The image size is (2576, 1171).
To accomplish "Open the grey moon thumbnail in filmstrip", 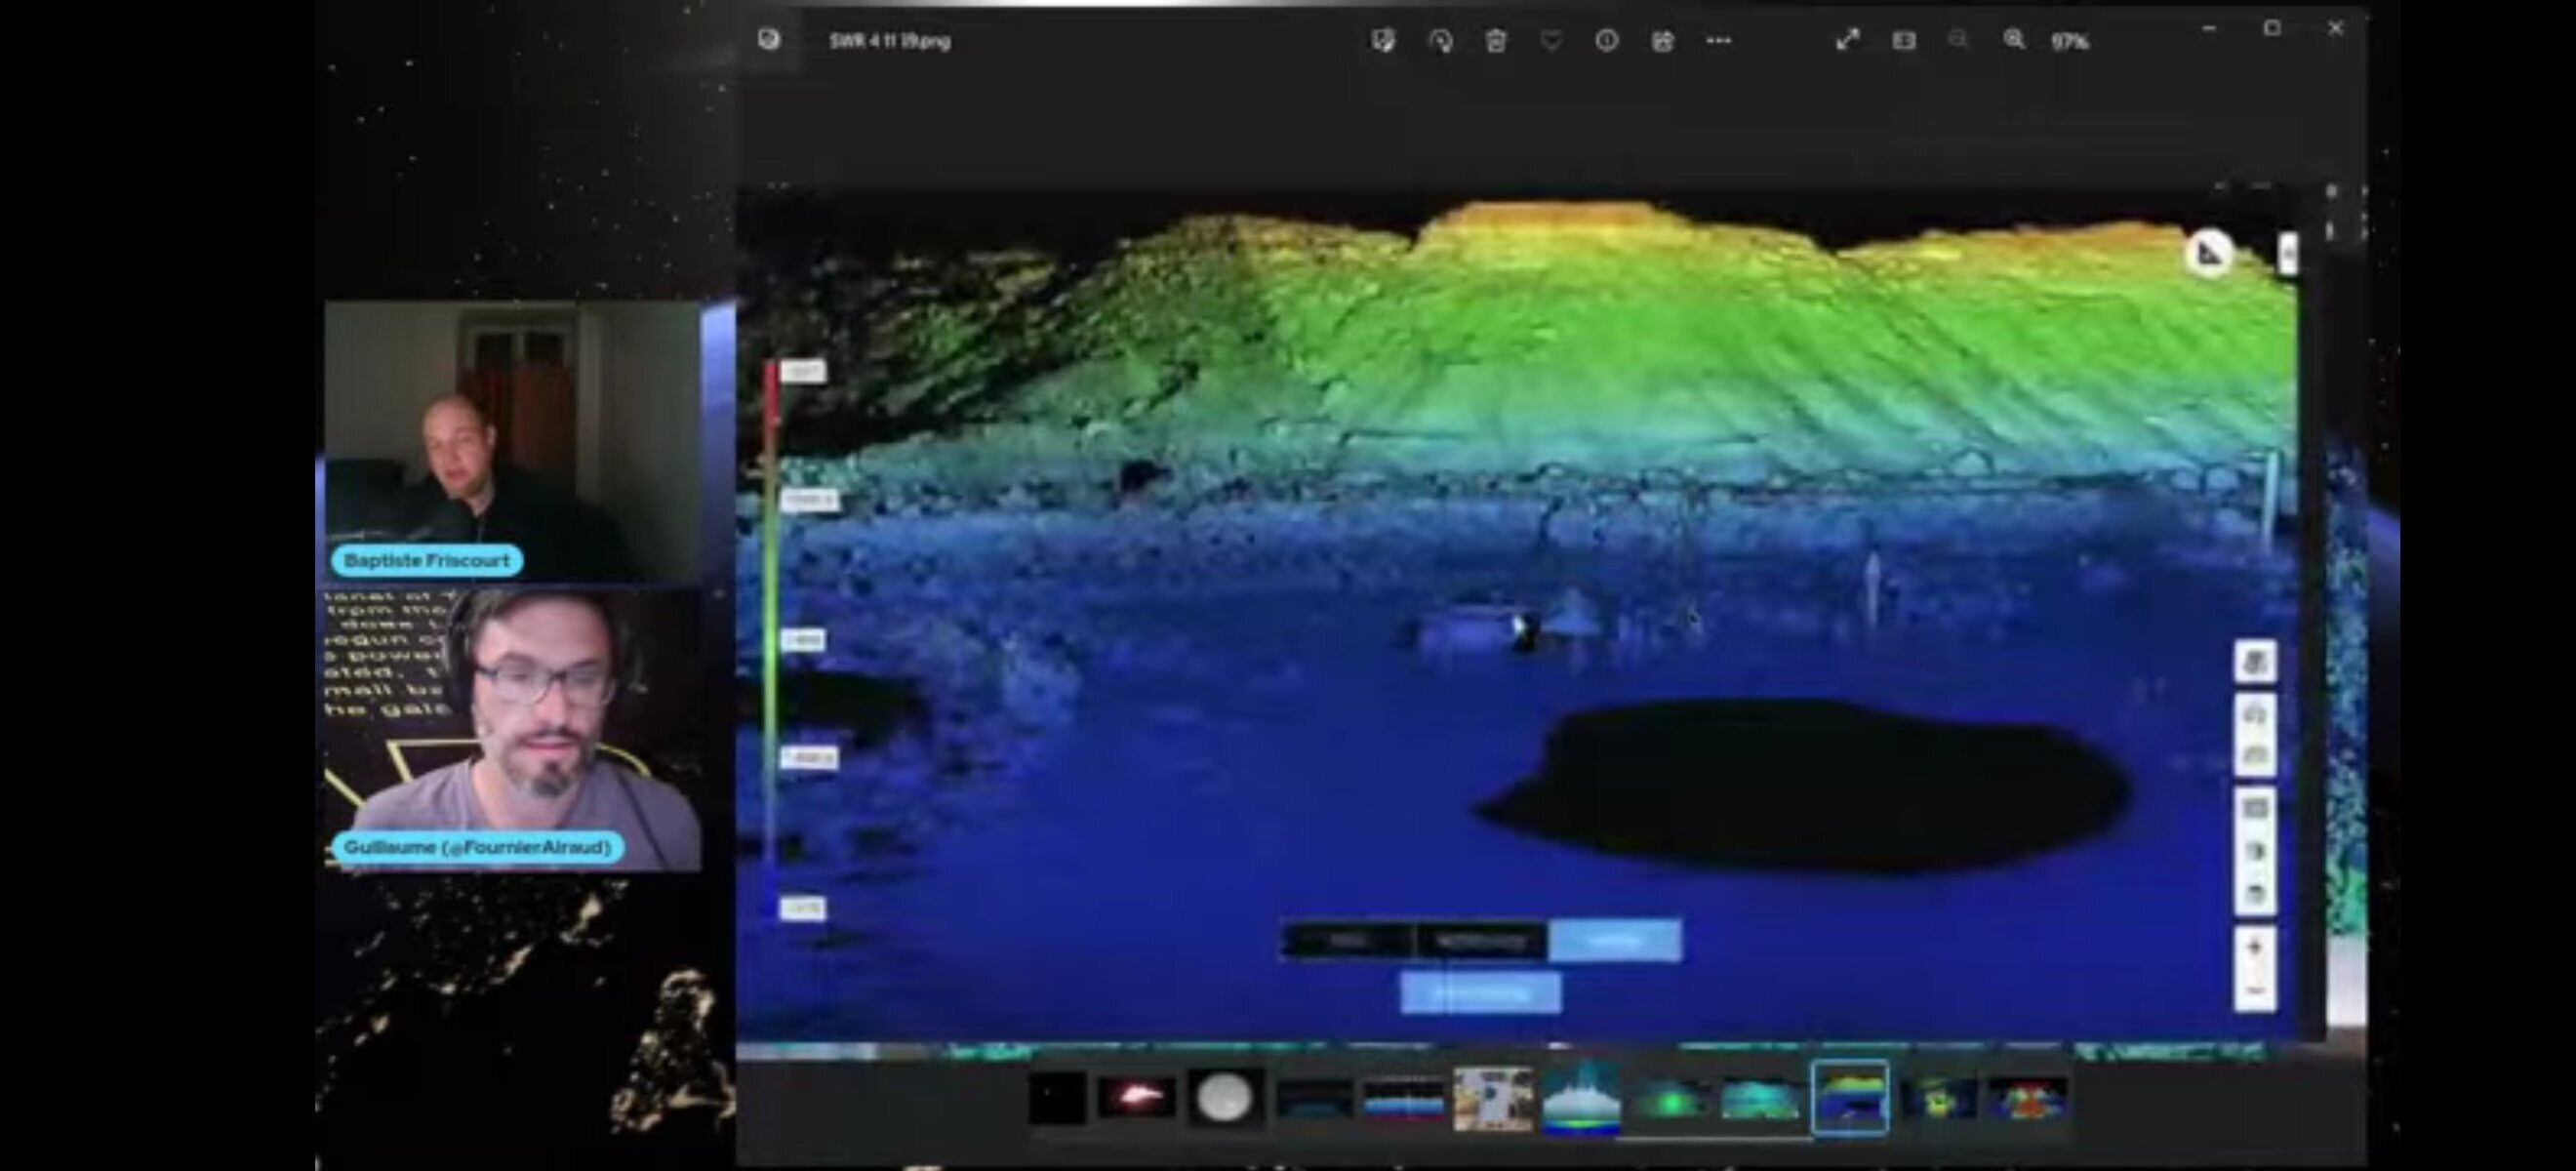I will pos(1225,1098).
